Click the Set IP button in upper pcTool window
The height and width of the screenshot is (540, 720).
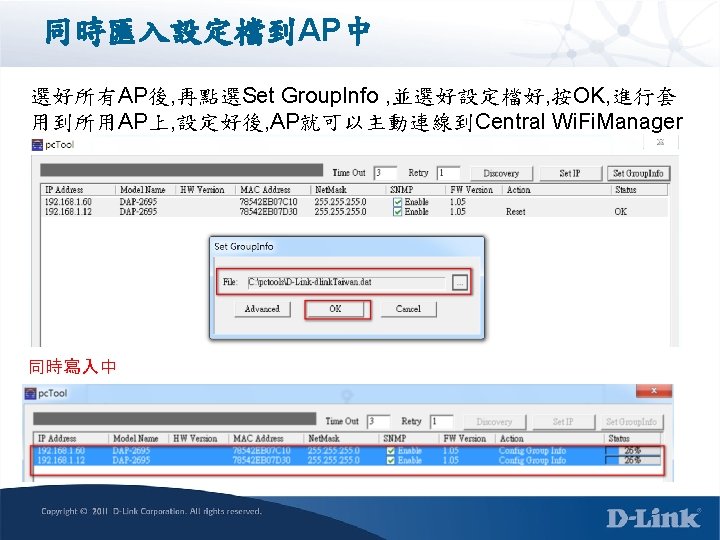click(570, 173)
